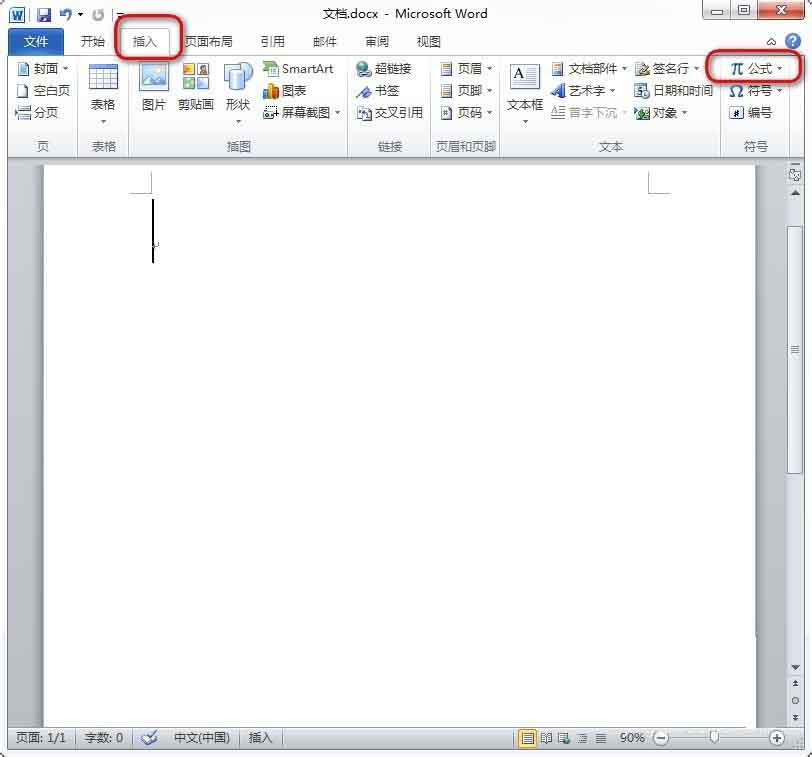812x757 pixels.
Task: Insert a page break (分页)
Action: pyautogui.click(x=36, y=112)
